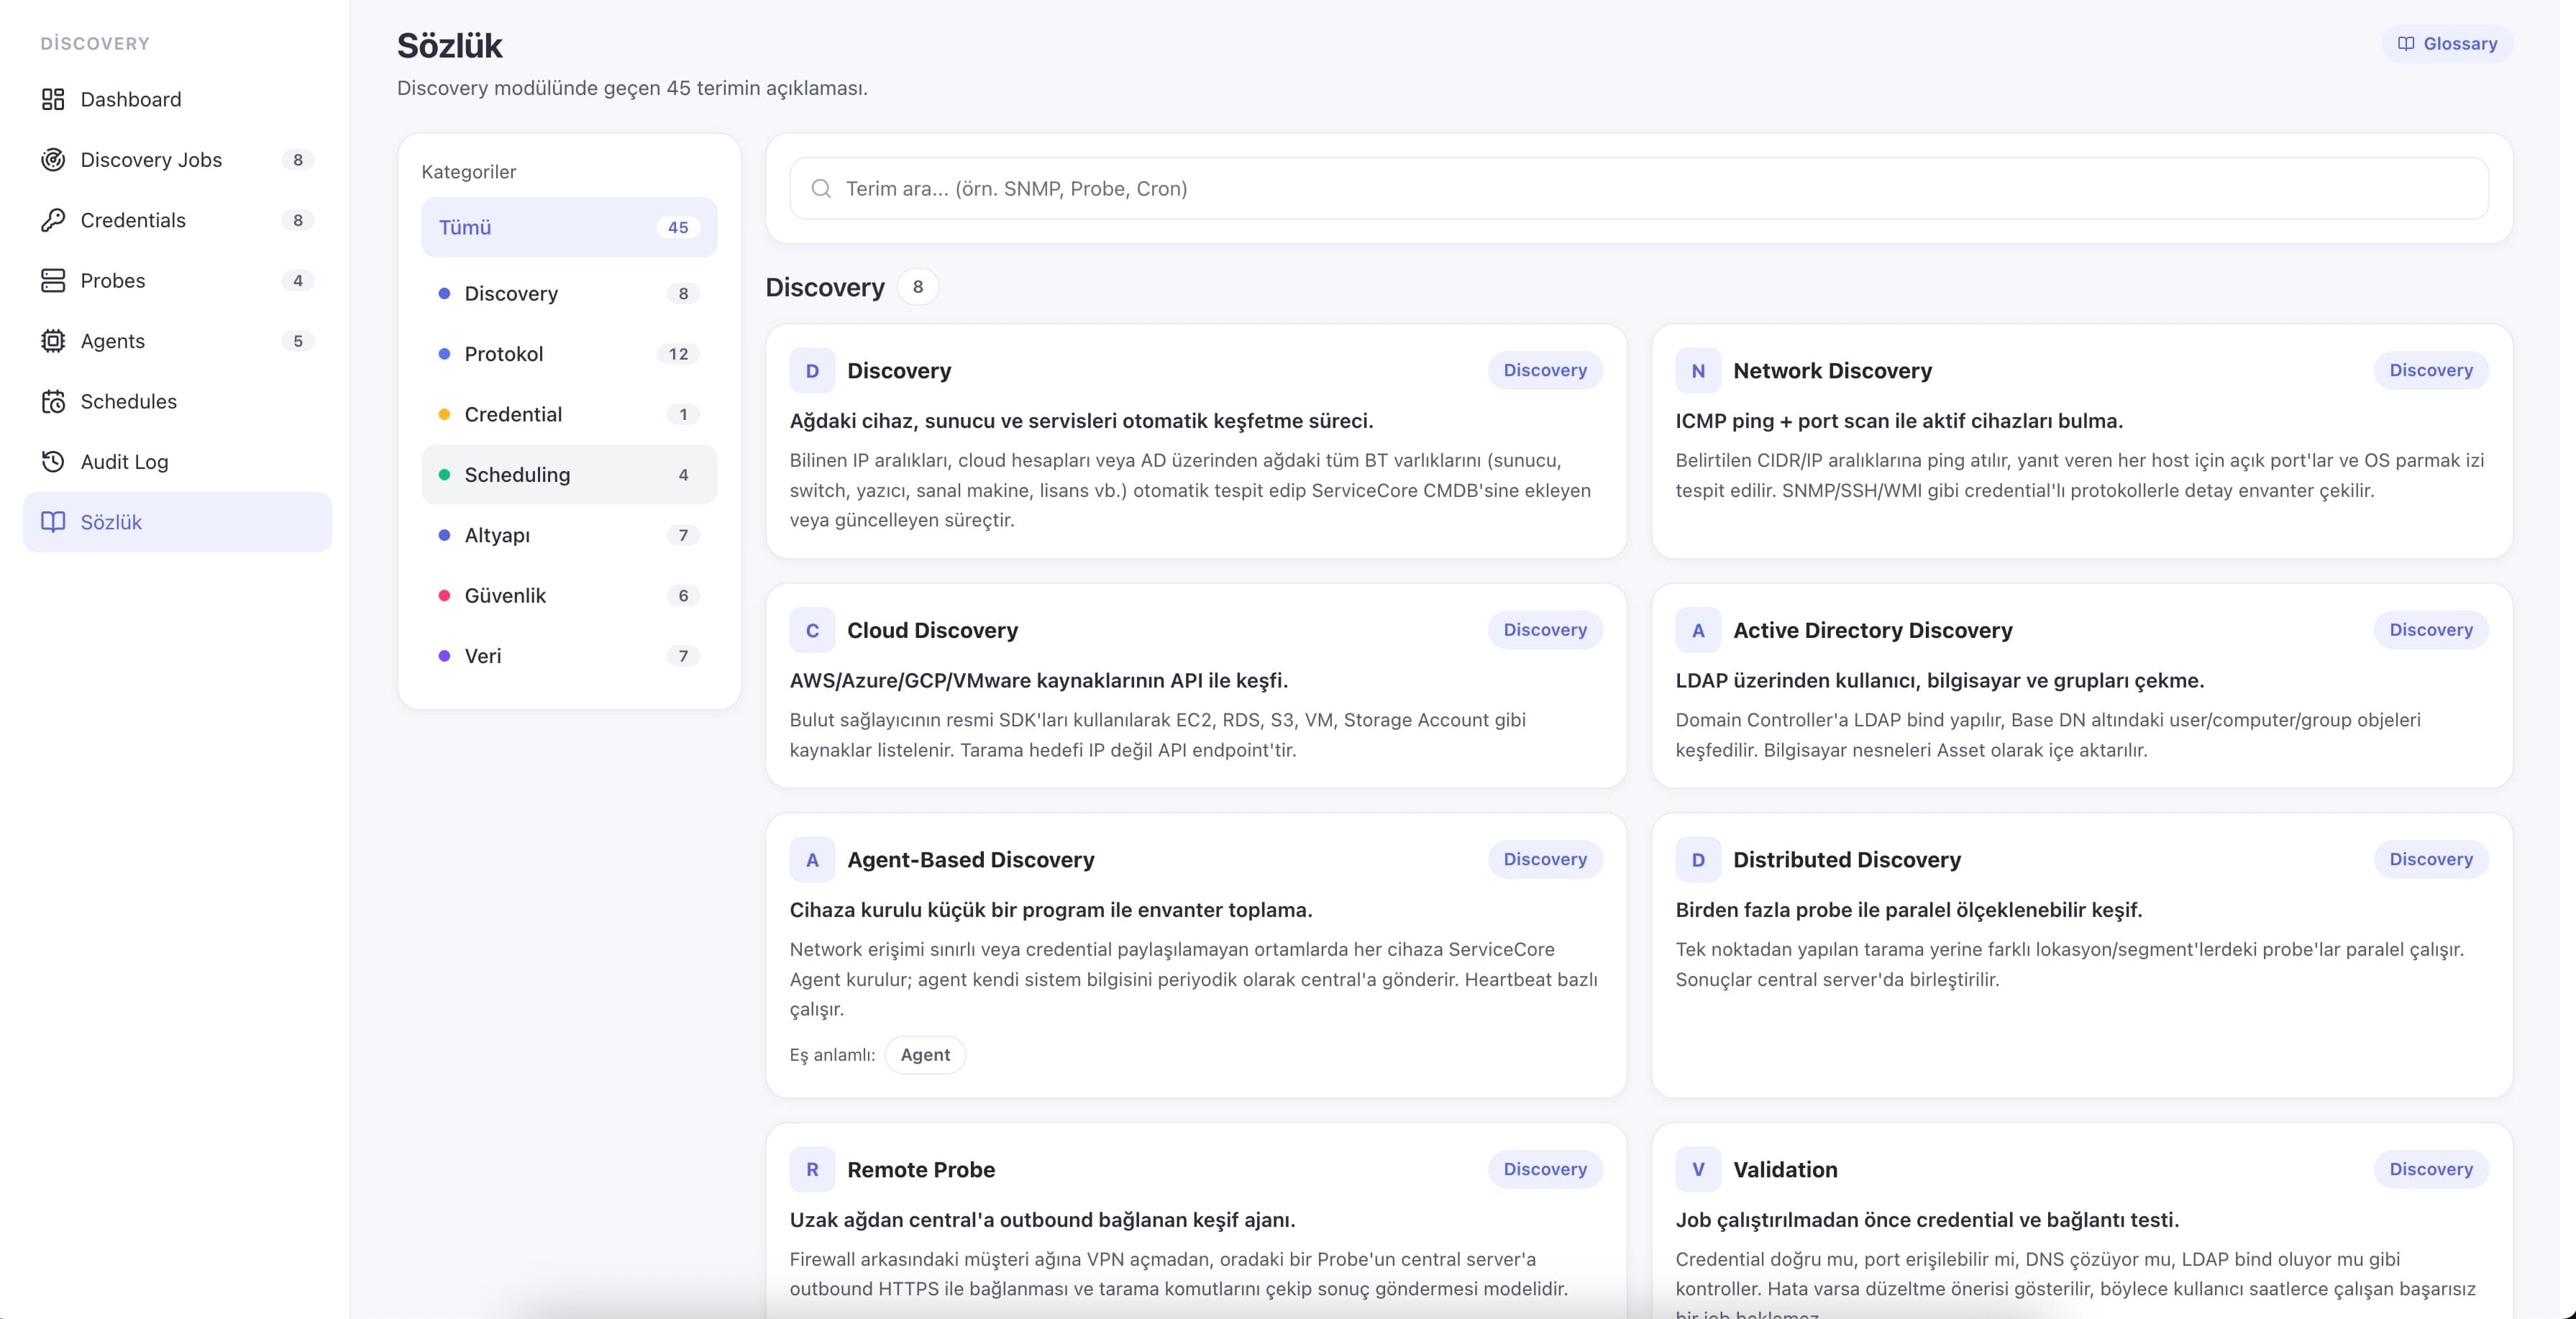Open Dashboard from the sidebar
2576x1319 pixels.
tap(177, 99)
